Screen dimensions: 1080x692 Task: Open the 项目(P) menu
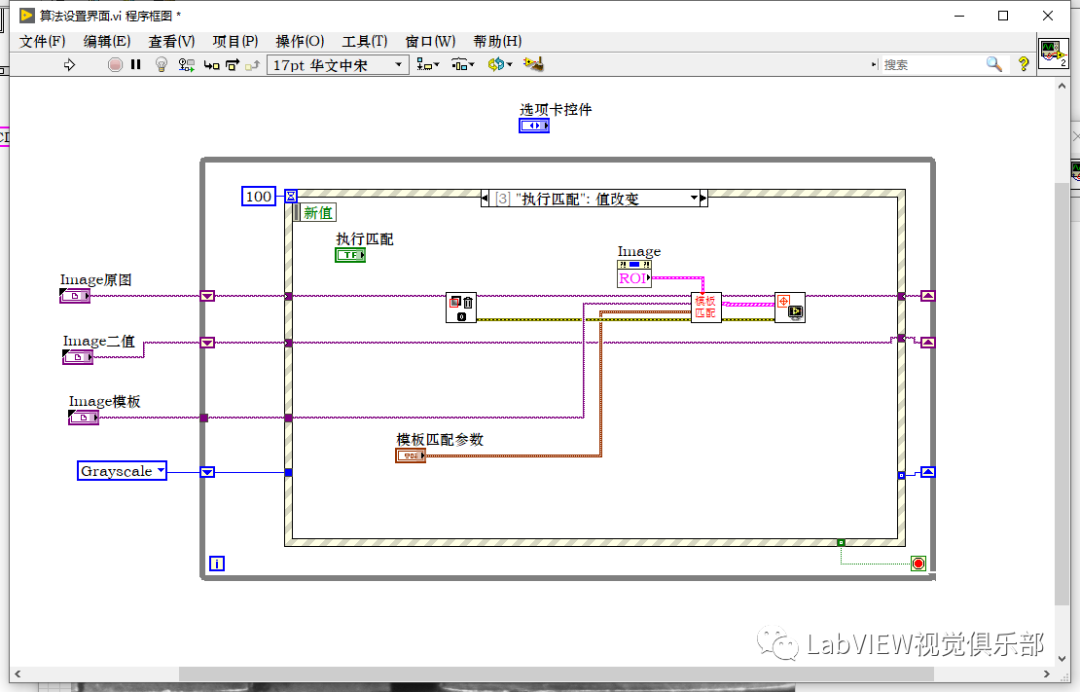pos(235,41)
